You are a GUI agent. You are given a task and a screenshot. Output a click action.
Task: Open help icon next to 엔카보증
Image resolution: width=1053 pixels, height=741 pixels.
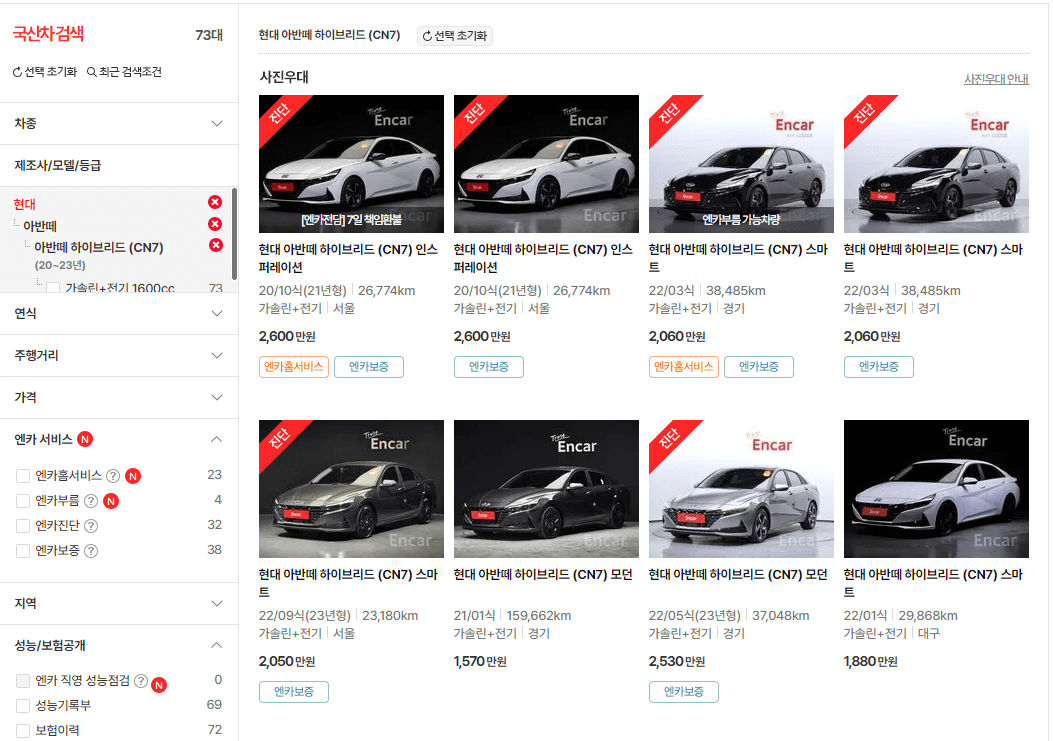91,551
